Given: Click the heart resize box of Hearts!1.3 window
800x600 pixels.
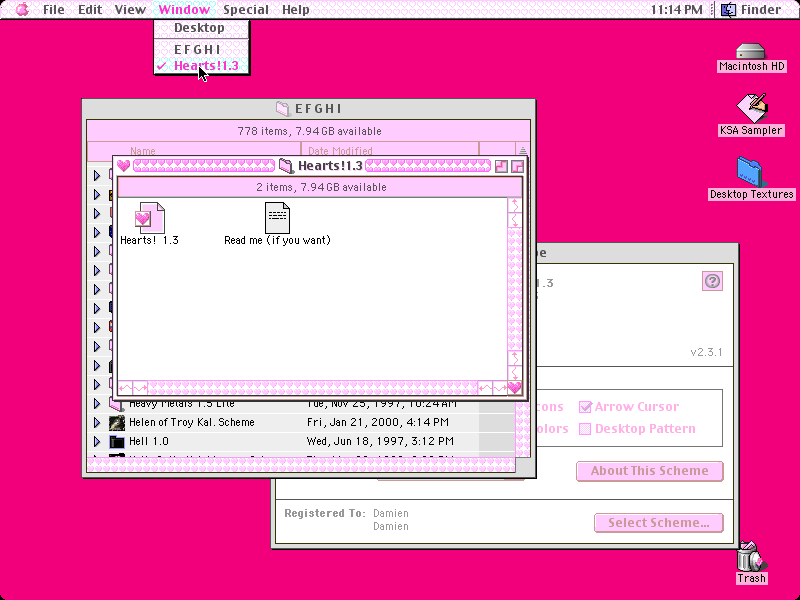Looking at the screenshot, I should 515,388.
